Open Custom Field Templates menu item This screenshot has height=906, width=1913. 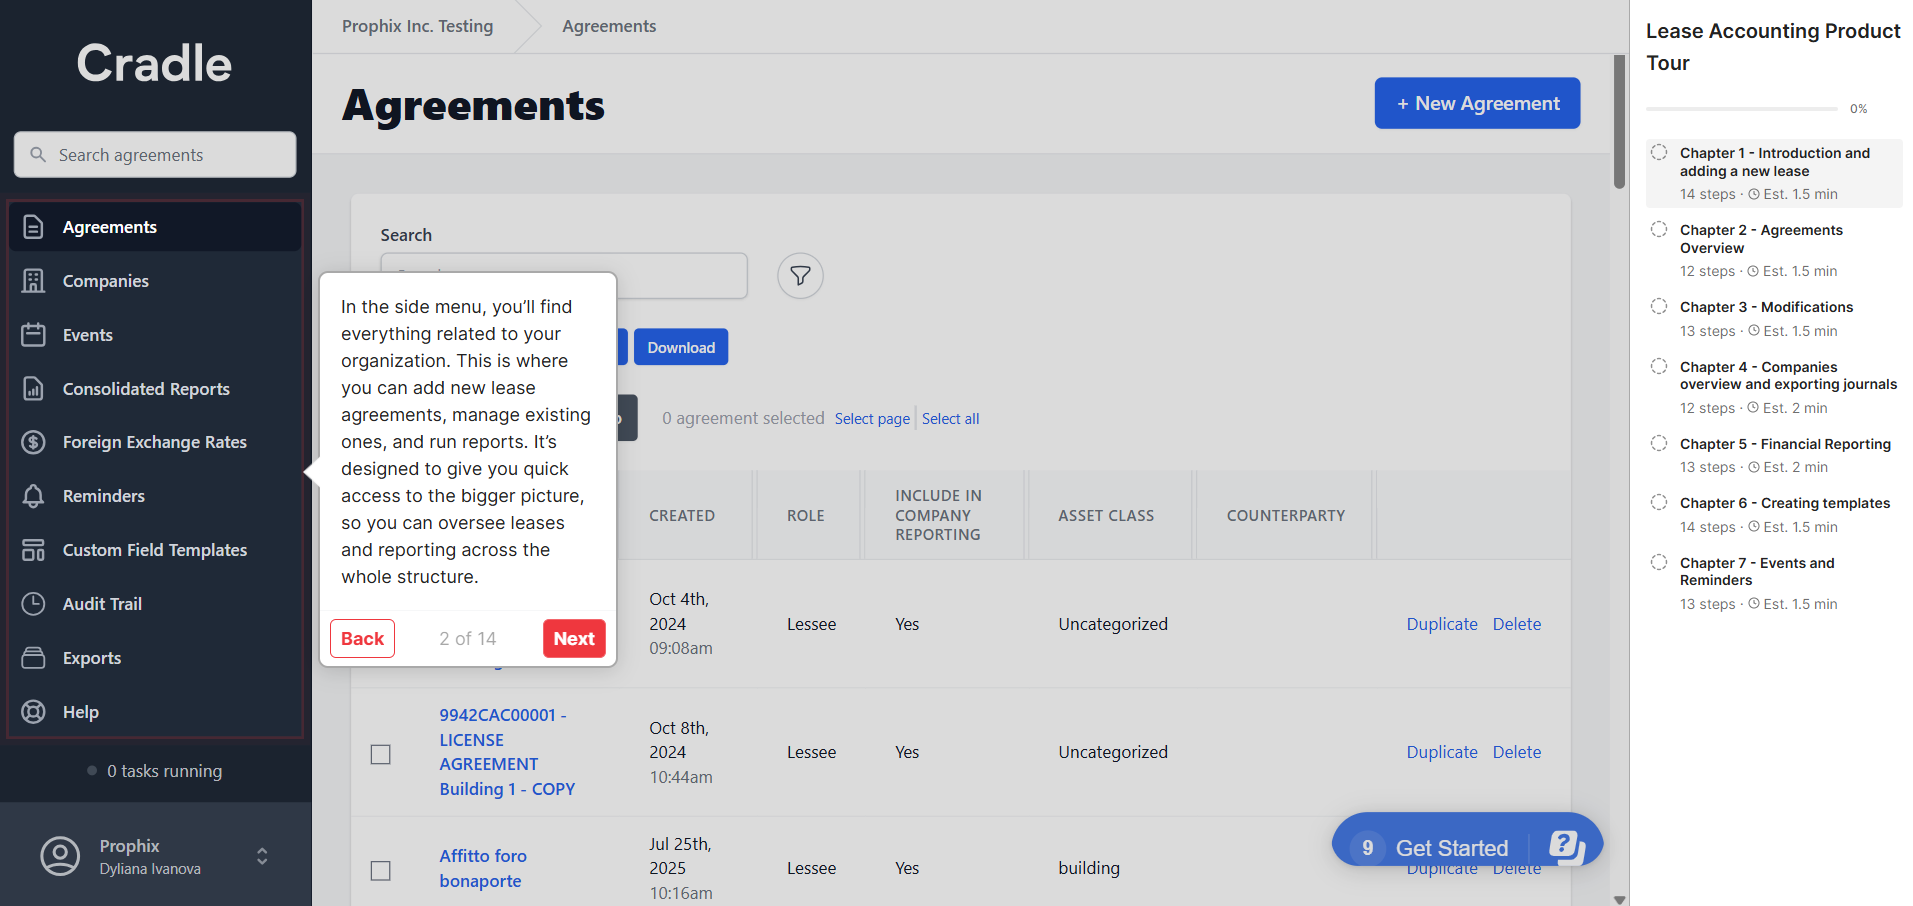click(x=154, y=550)
